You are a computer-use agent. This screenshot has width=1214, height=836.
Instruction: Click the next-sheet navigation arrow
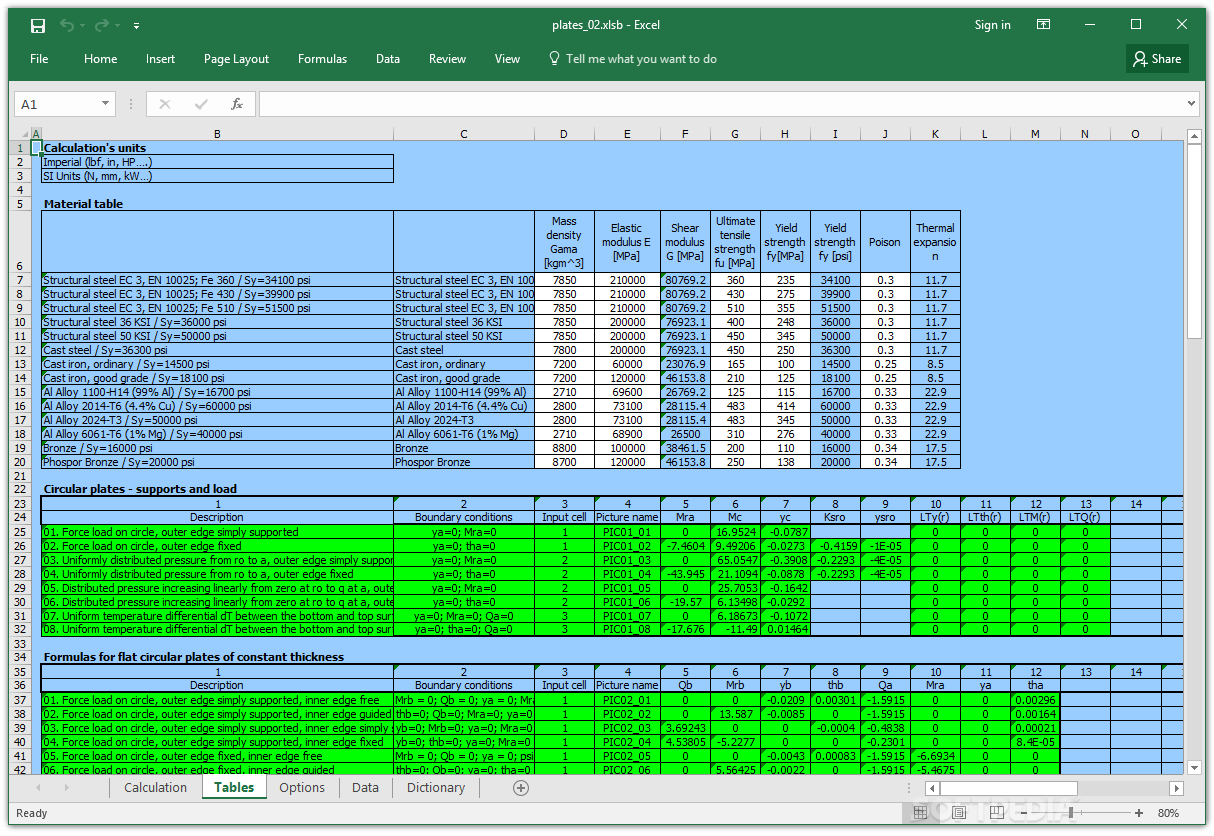point(66,788)
